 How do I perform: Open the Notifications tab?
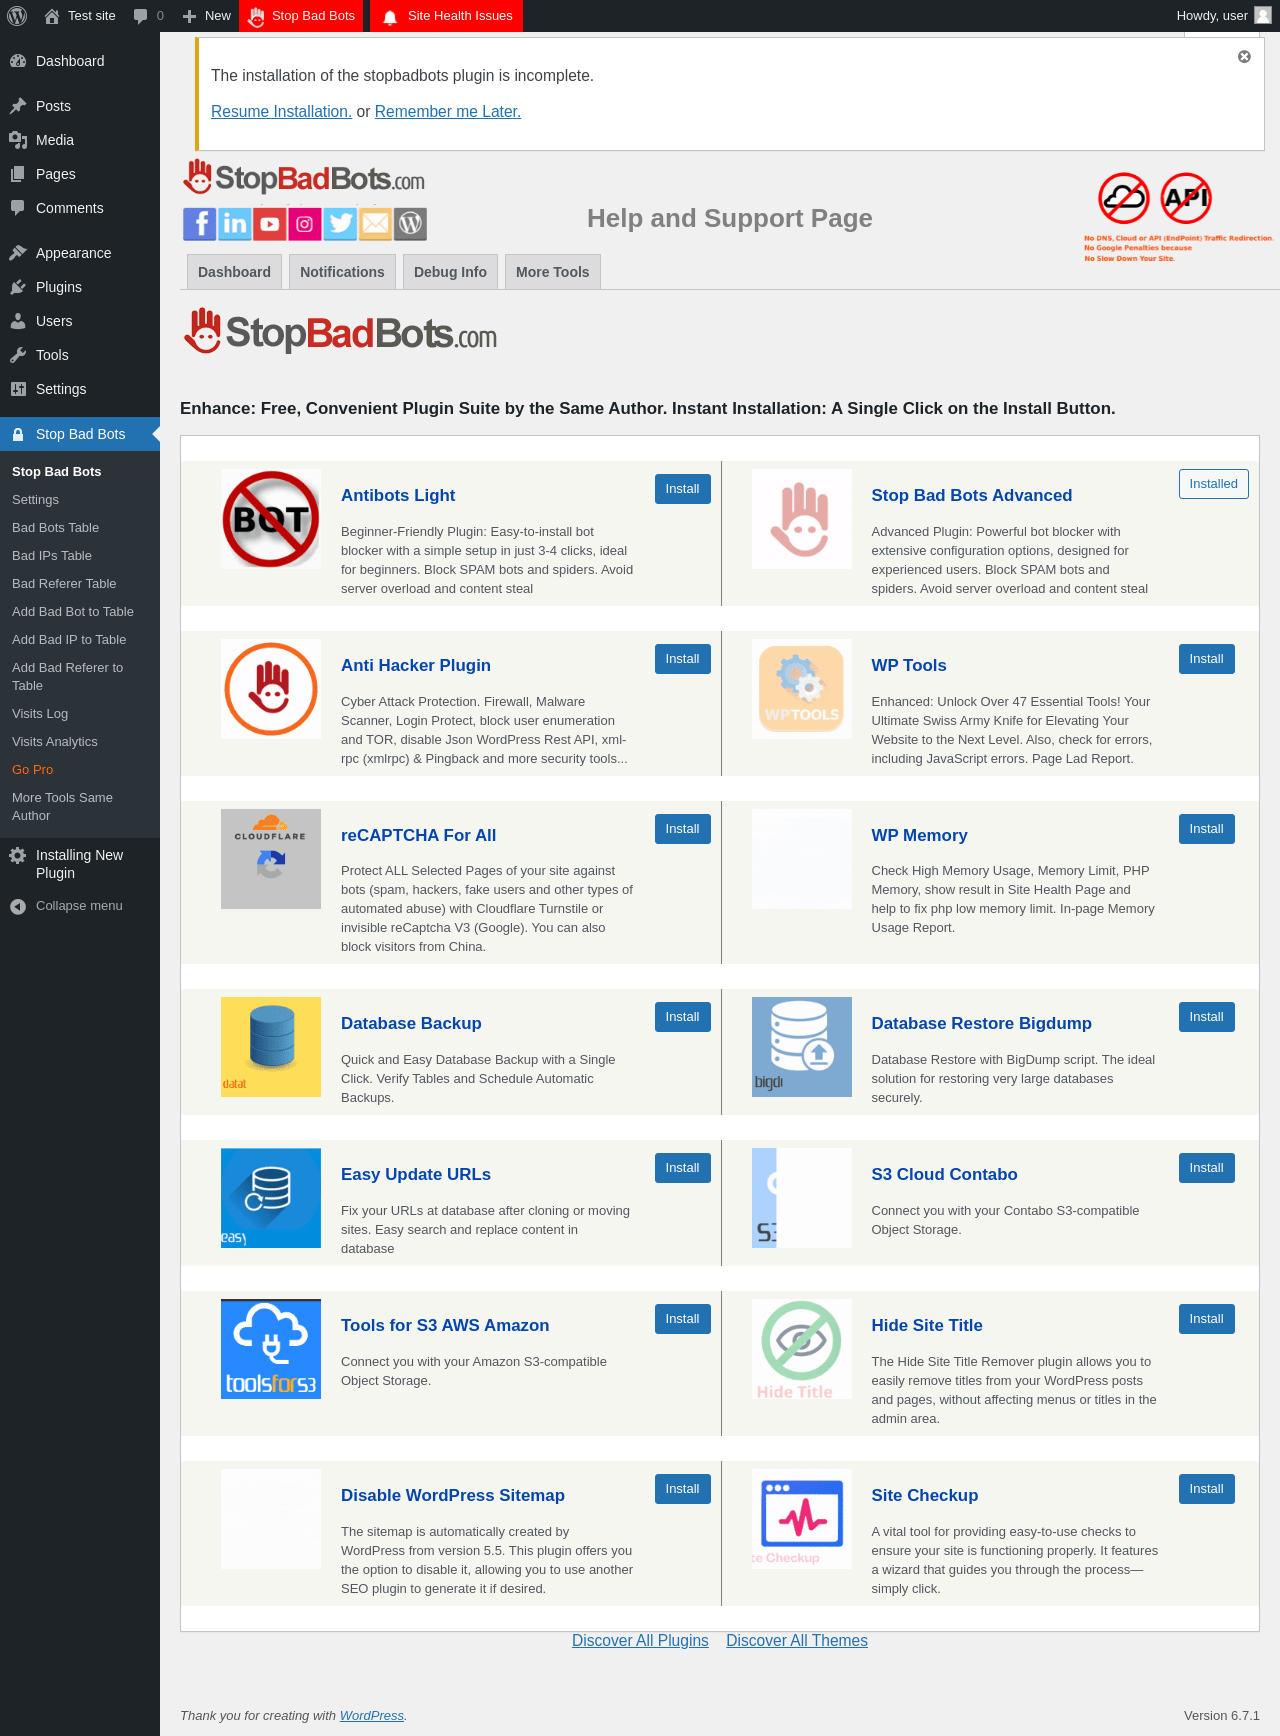(x=342, y=272)
